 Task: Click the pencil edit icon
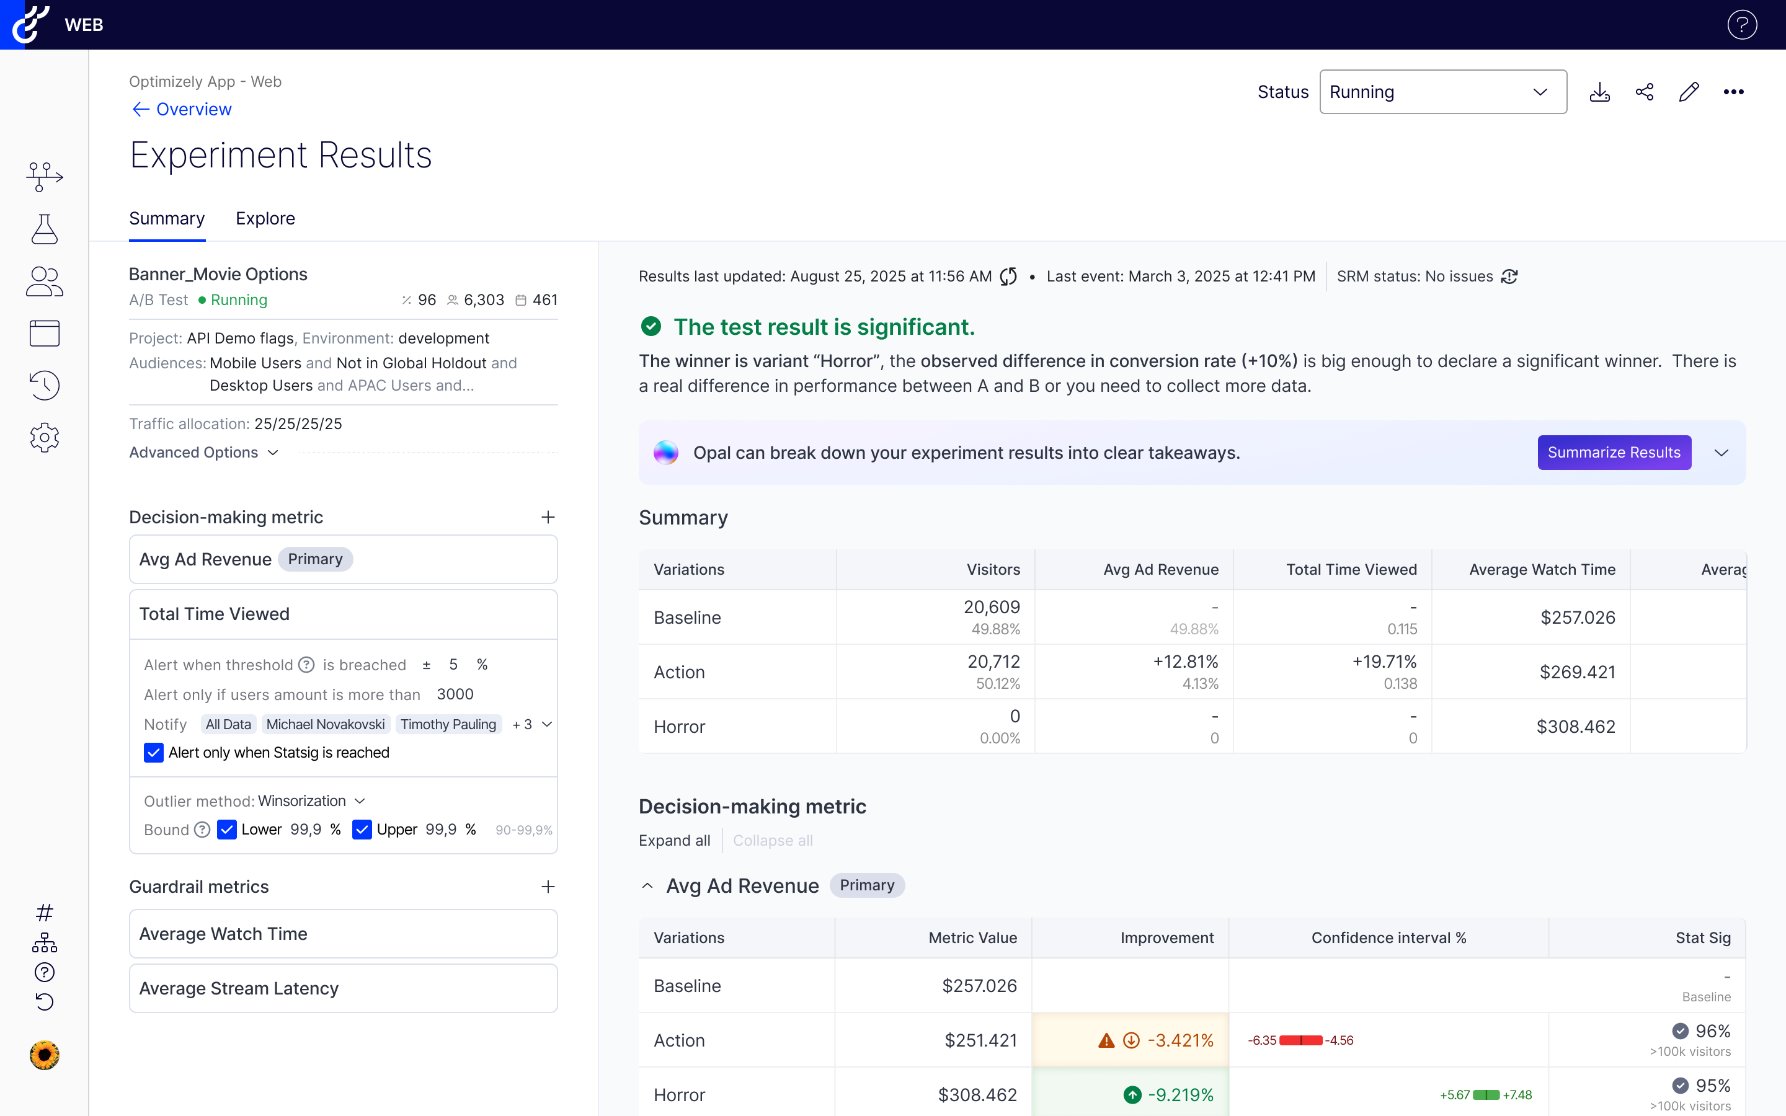click(1689, 92)
